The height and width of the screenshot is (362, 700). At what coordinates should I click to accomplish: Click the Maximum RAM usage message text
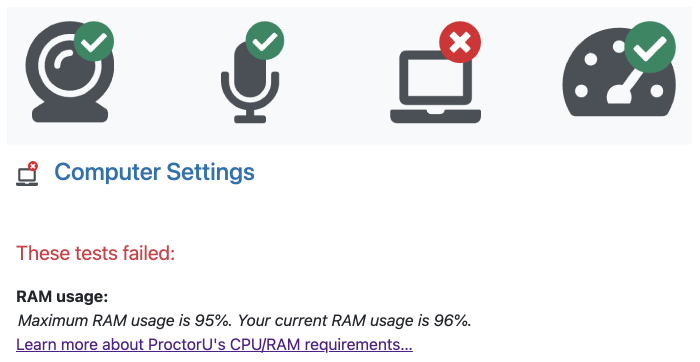[245, 320]
